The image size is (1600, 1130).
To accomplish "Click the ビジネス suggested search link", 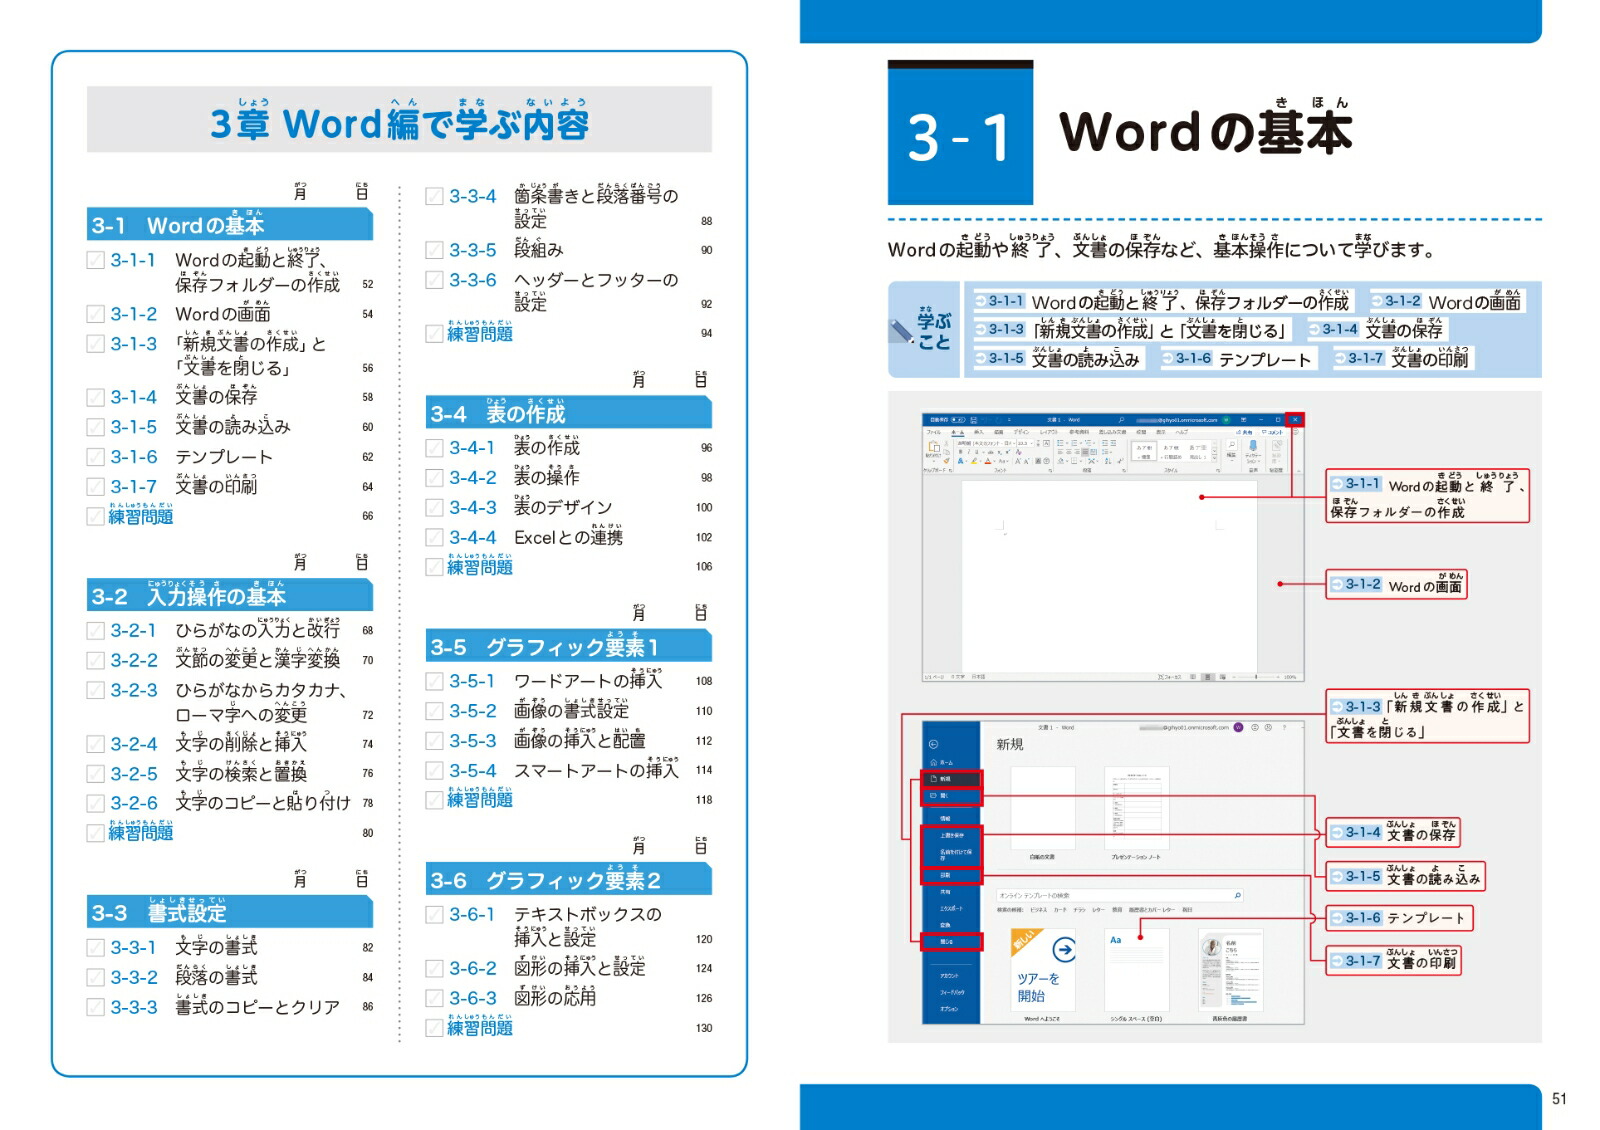I will coord(1038,910).
